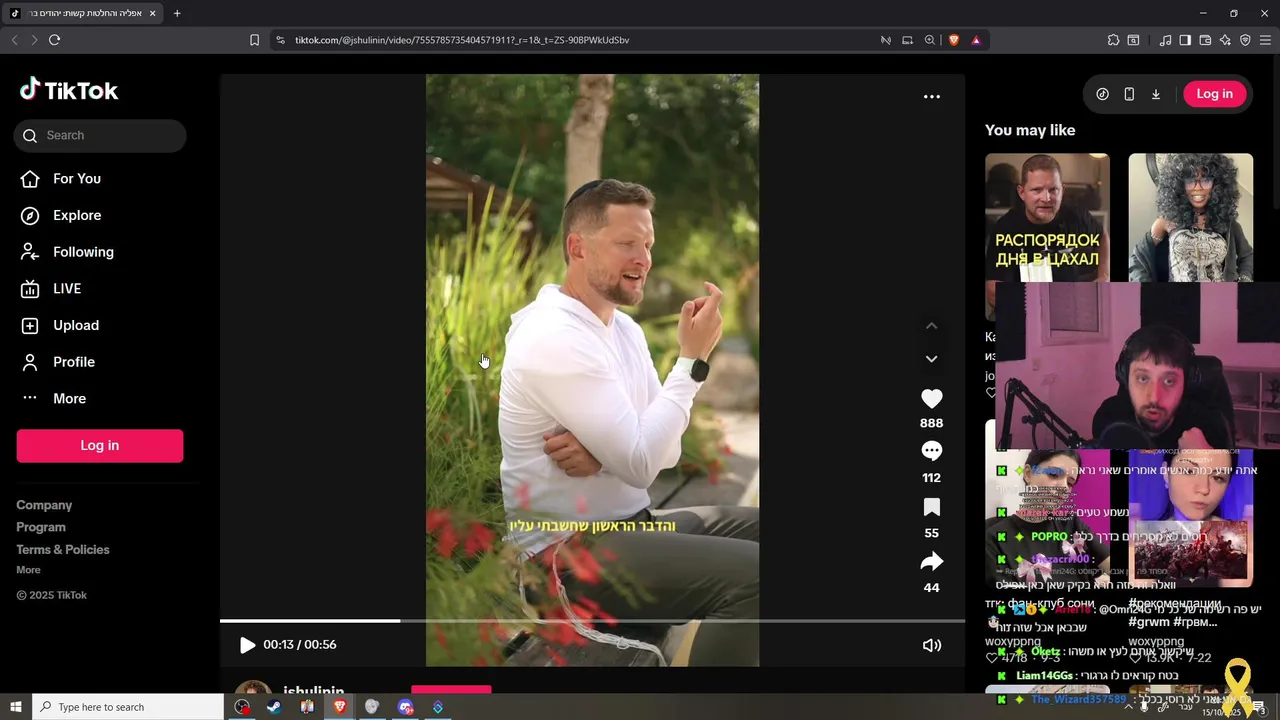Click the top-right Log in button
The image size is (1280, 720).
click(1214, 94)
